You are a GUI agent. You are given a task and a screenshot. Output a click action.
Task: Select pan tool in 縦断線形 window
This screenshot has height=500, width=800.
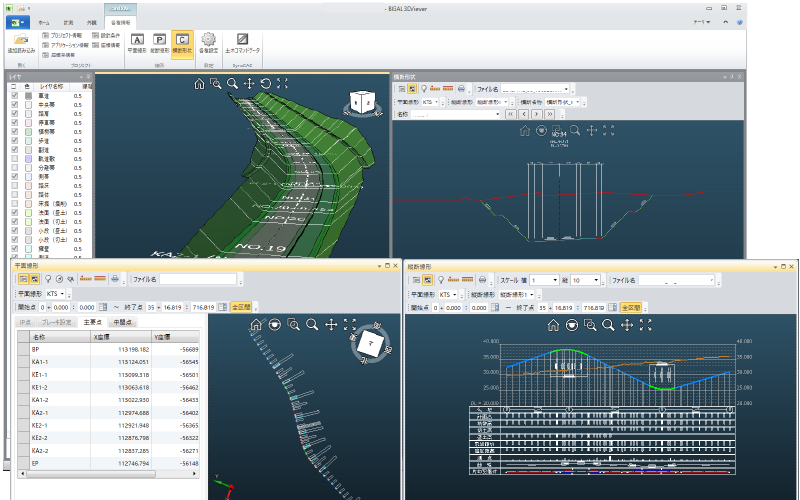click(627, 325)
